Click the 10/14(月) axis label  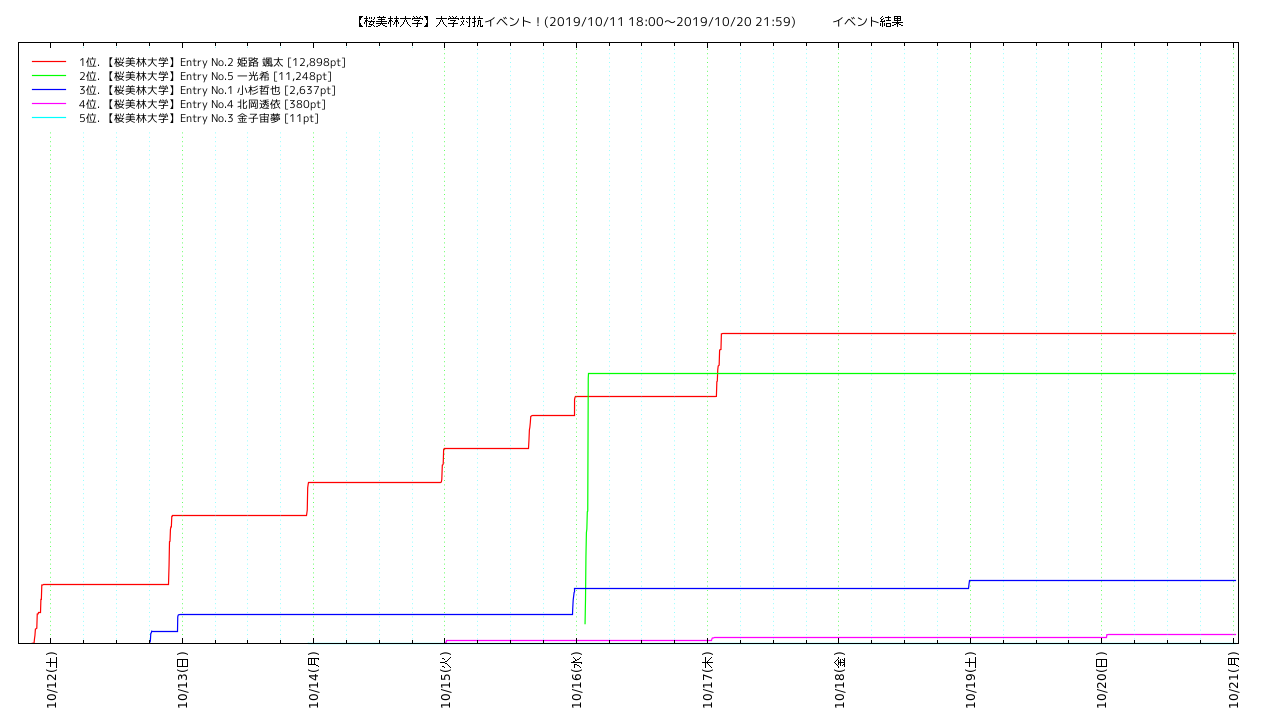[314, 680]
